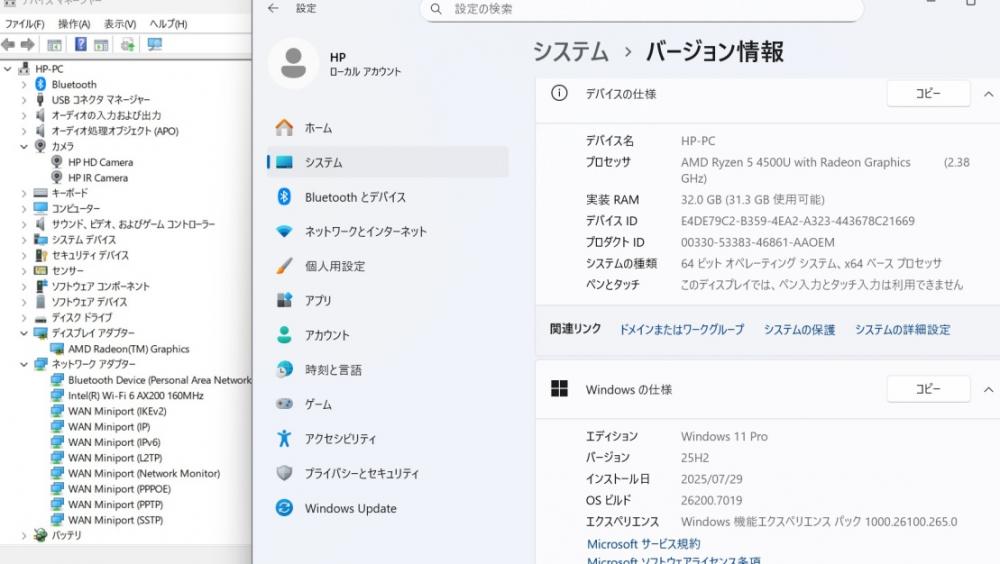Click the Scan for hardware changes monitor icon
The height and width of the screenshot is (564, 1000).
click(x=154, y=45)
